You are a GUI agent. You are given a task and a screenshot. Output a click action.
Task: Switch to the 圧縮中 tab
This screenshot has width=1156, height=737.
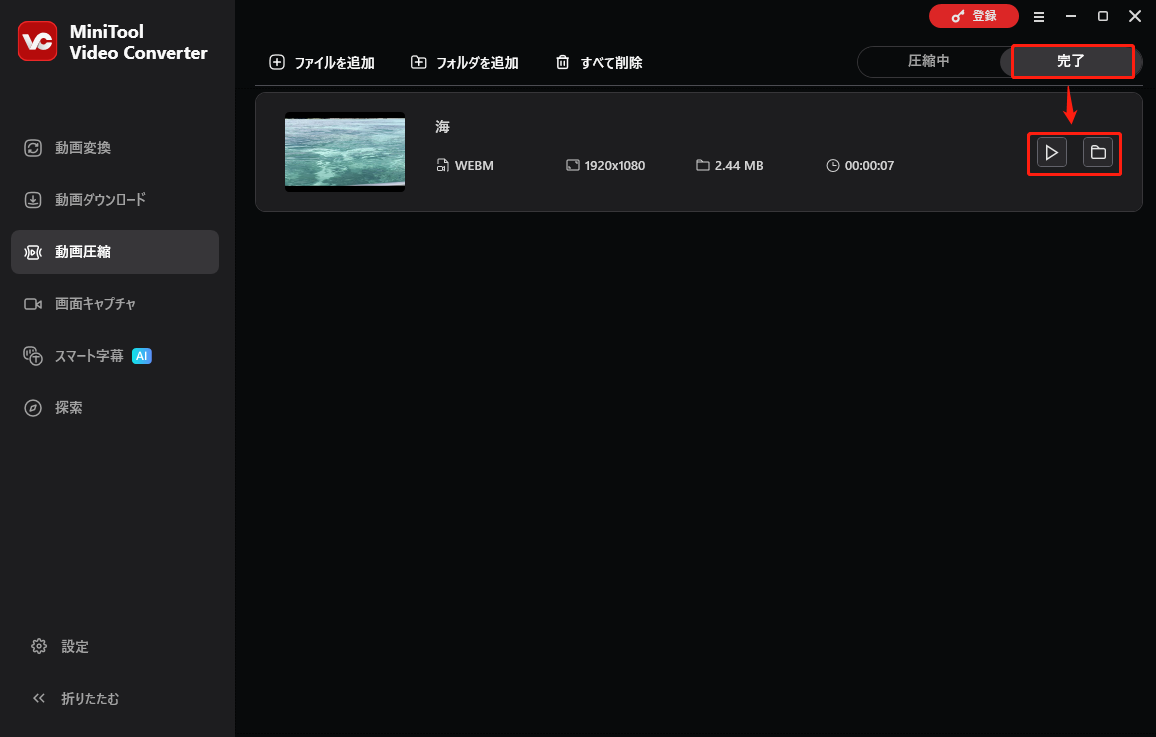point(930,61)
